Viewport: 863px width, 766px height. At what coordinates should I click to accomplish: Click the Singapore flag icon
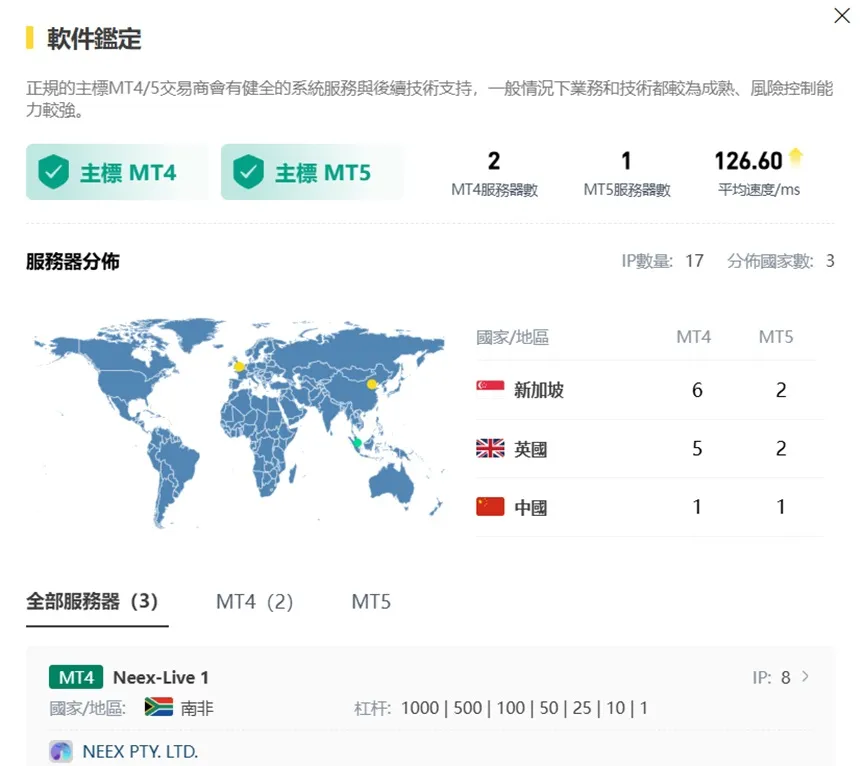pos(490,389)
